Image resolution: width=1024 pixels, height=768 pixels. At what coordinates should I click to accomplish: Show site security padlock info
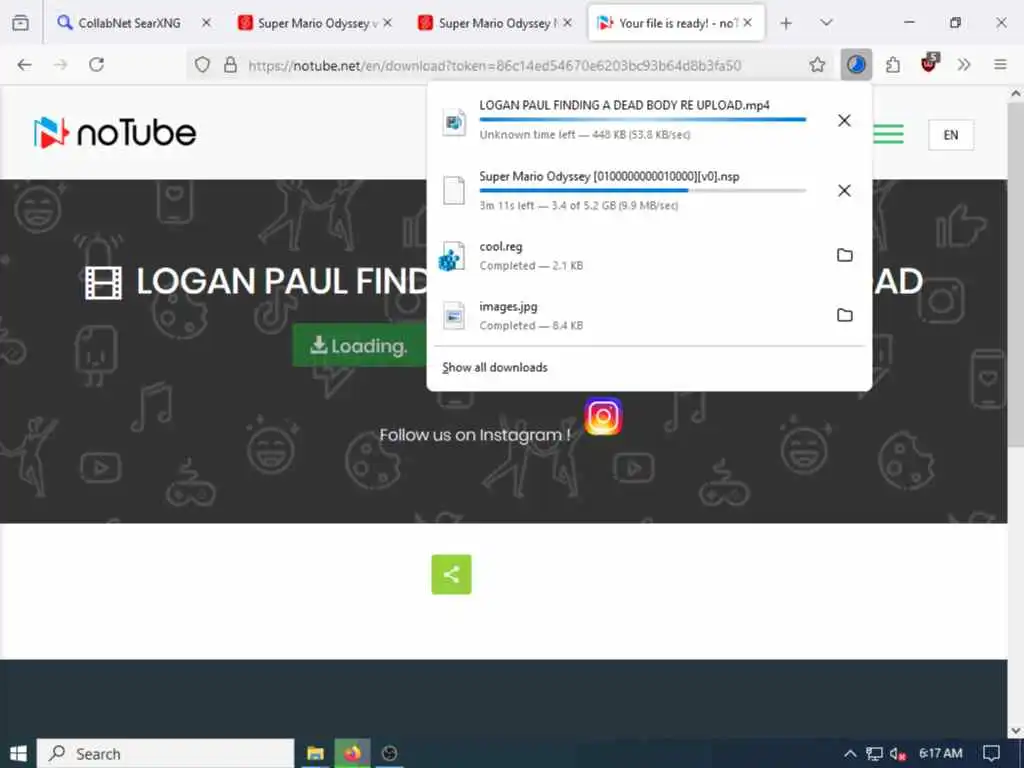click(x=230, y=65)
